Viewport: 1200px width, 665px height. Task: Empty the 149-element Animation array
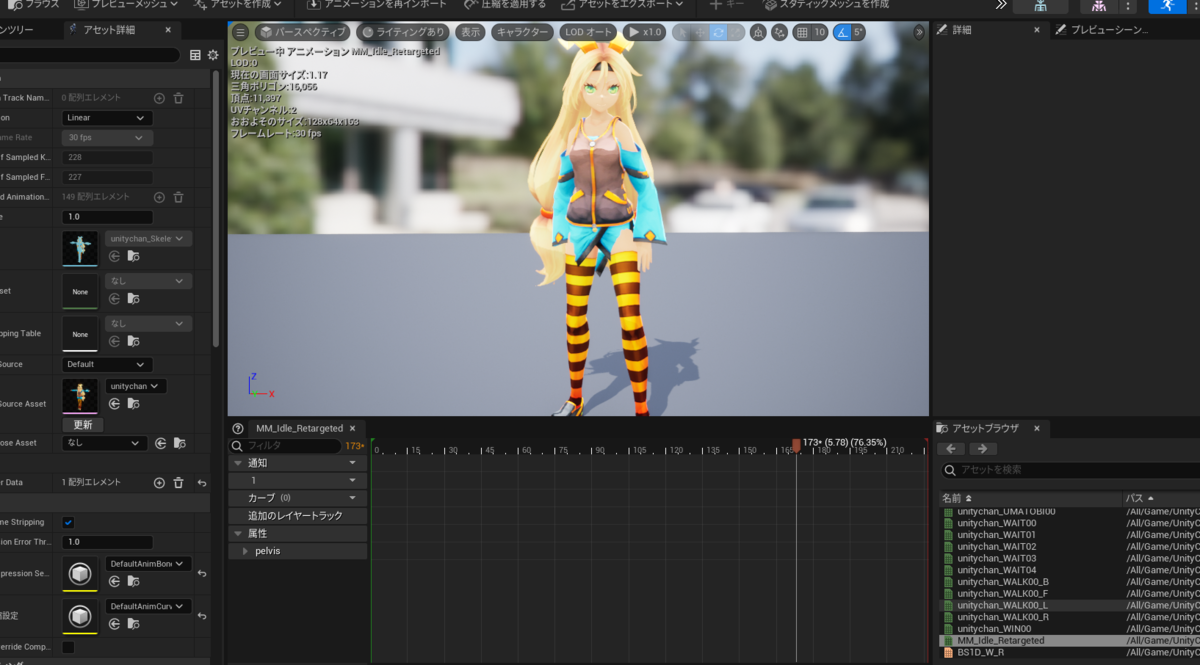tap(178, 197)
